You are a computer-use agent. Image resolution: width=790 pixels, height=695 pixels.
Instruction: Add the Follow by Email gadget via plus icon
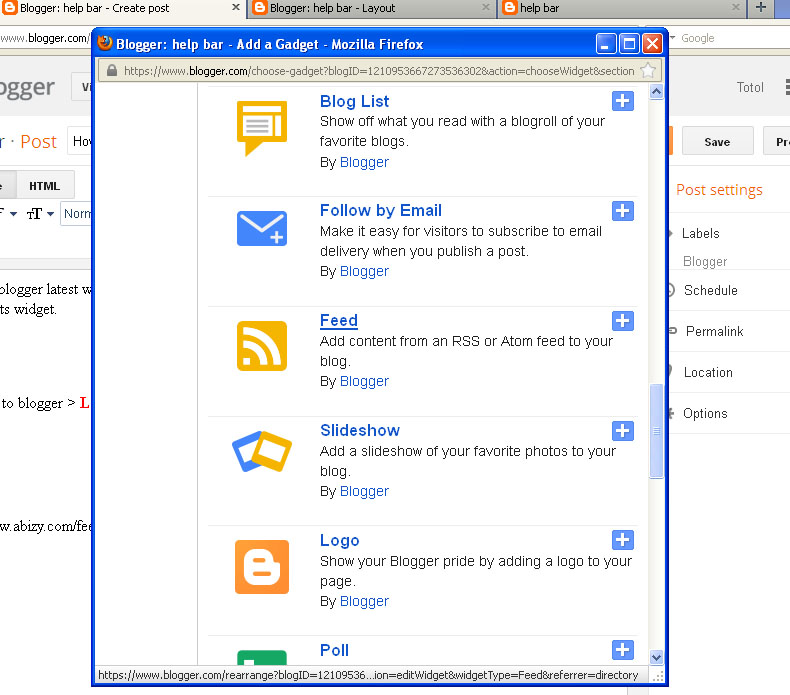tap(623, 211)
